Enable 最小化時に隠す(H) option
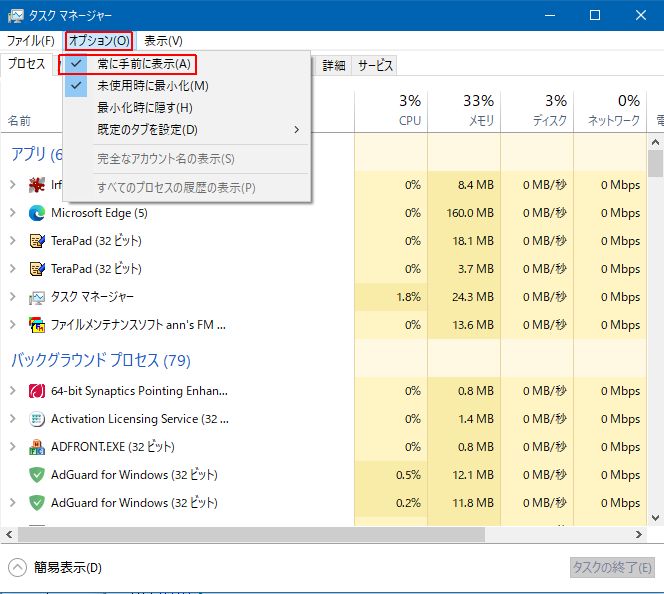Image resolution: width=664 pixels, height=594 pixels. [144, 107]
